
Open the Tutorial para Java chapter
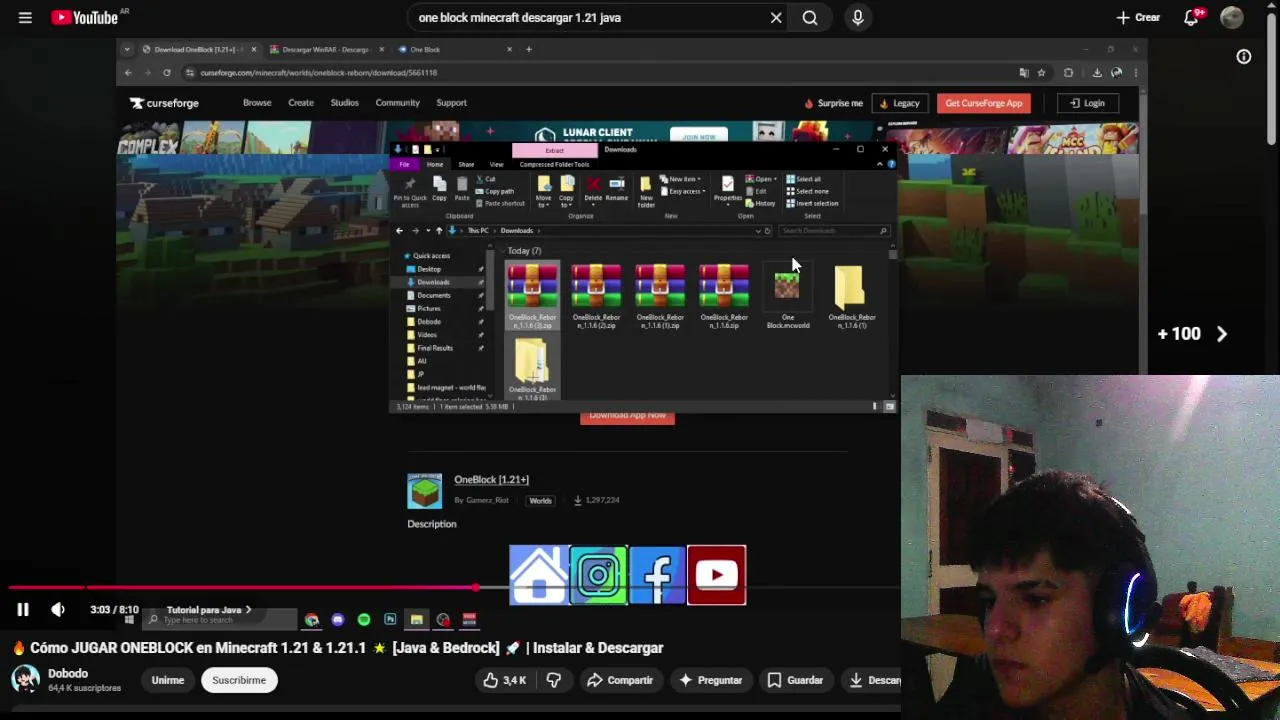209,609
